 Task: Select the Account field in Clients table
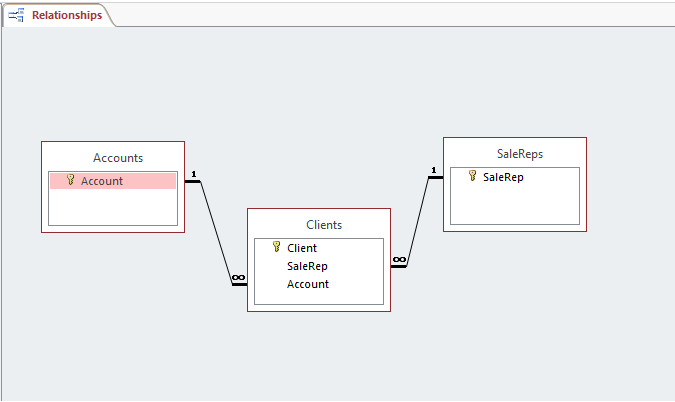[308, 284]
